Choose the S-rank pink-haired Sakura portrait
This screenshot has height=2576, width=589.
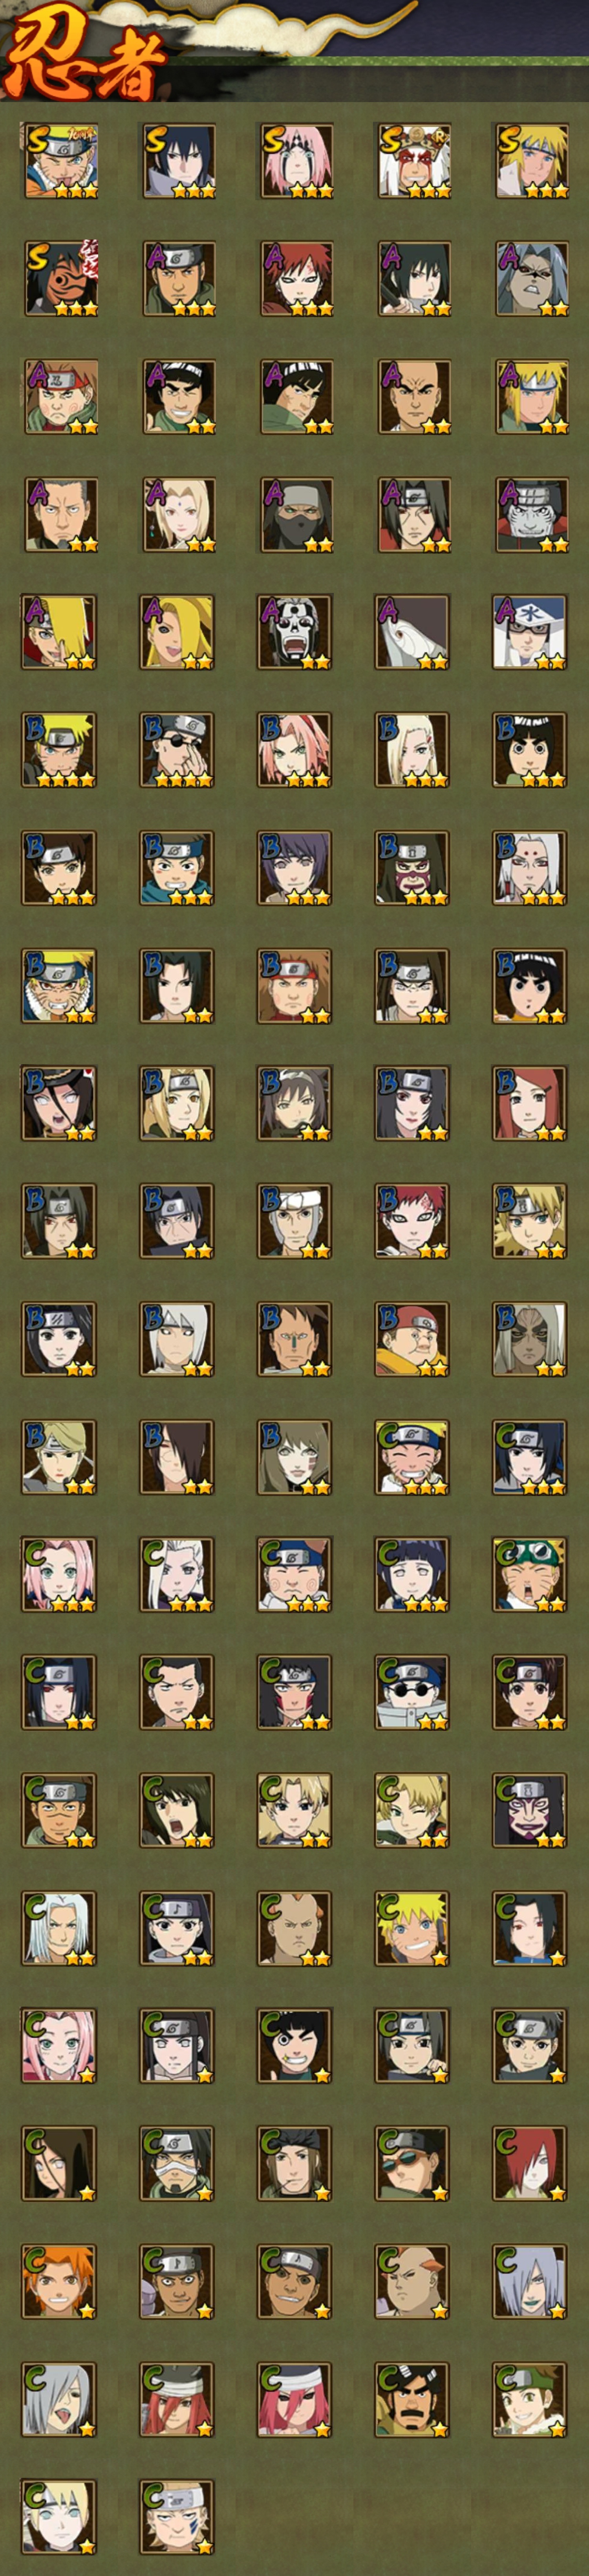pos(295,160)
